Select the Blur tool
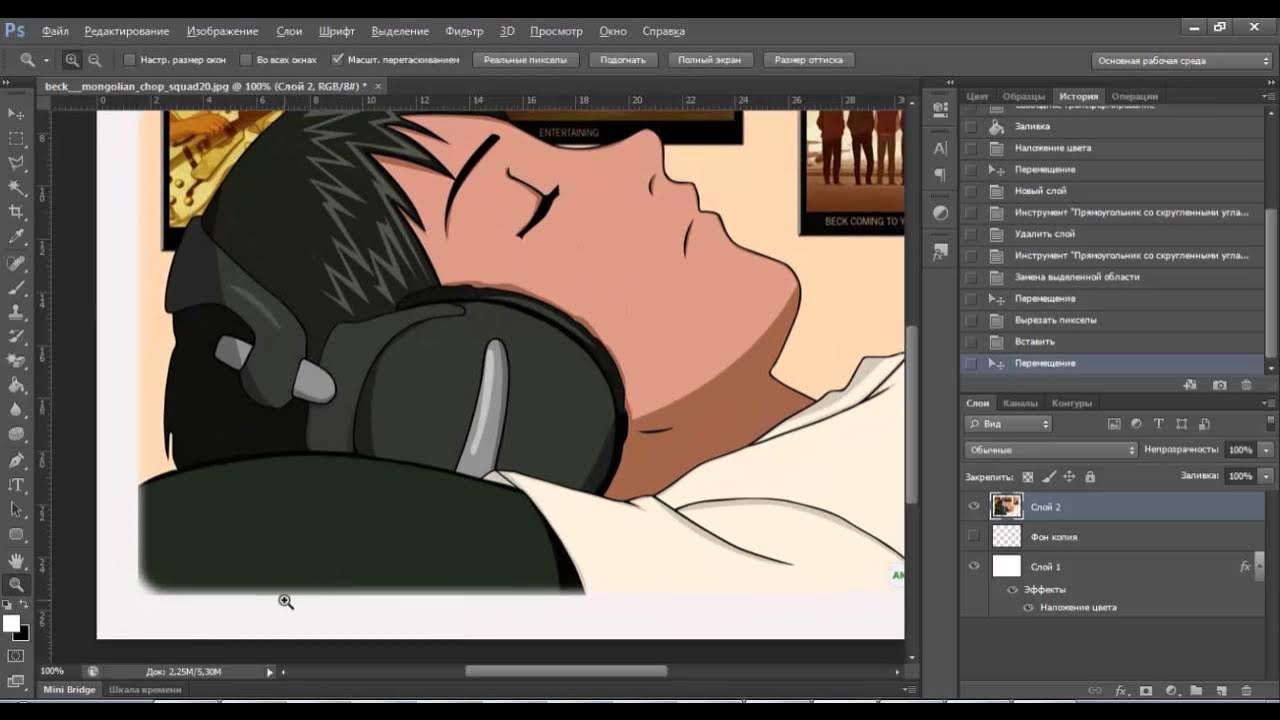1280x720 pixels. [16, 409]
